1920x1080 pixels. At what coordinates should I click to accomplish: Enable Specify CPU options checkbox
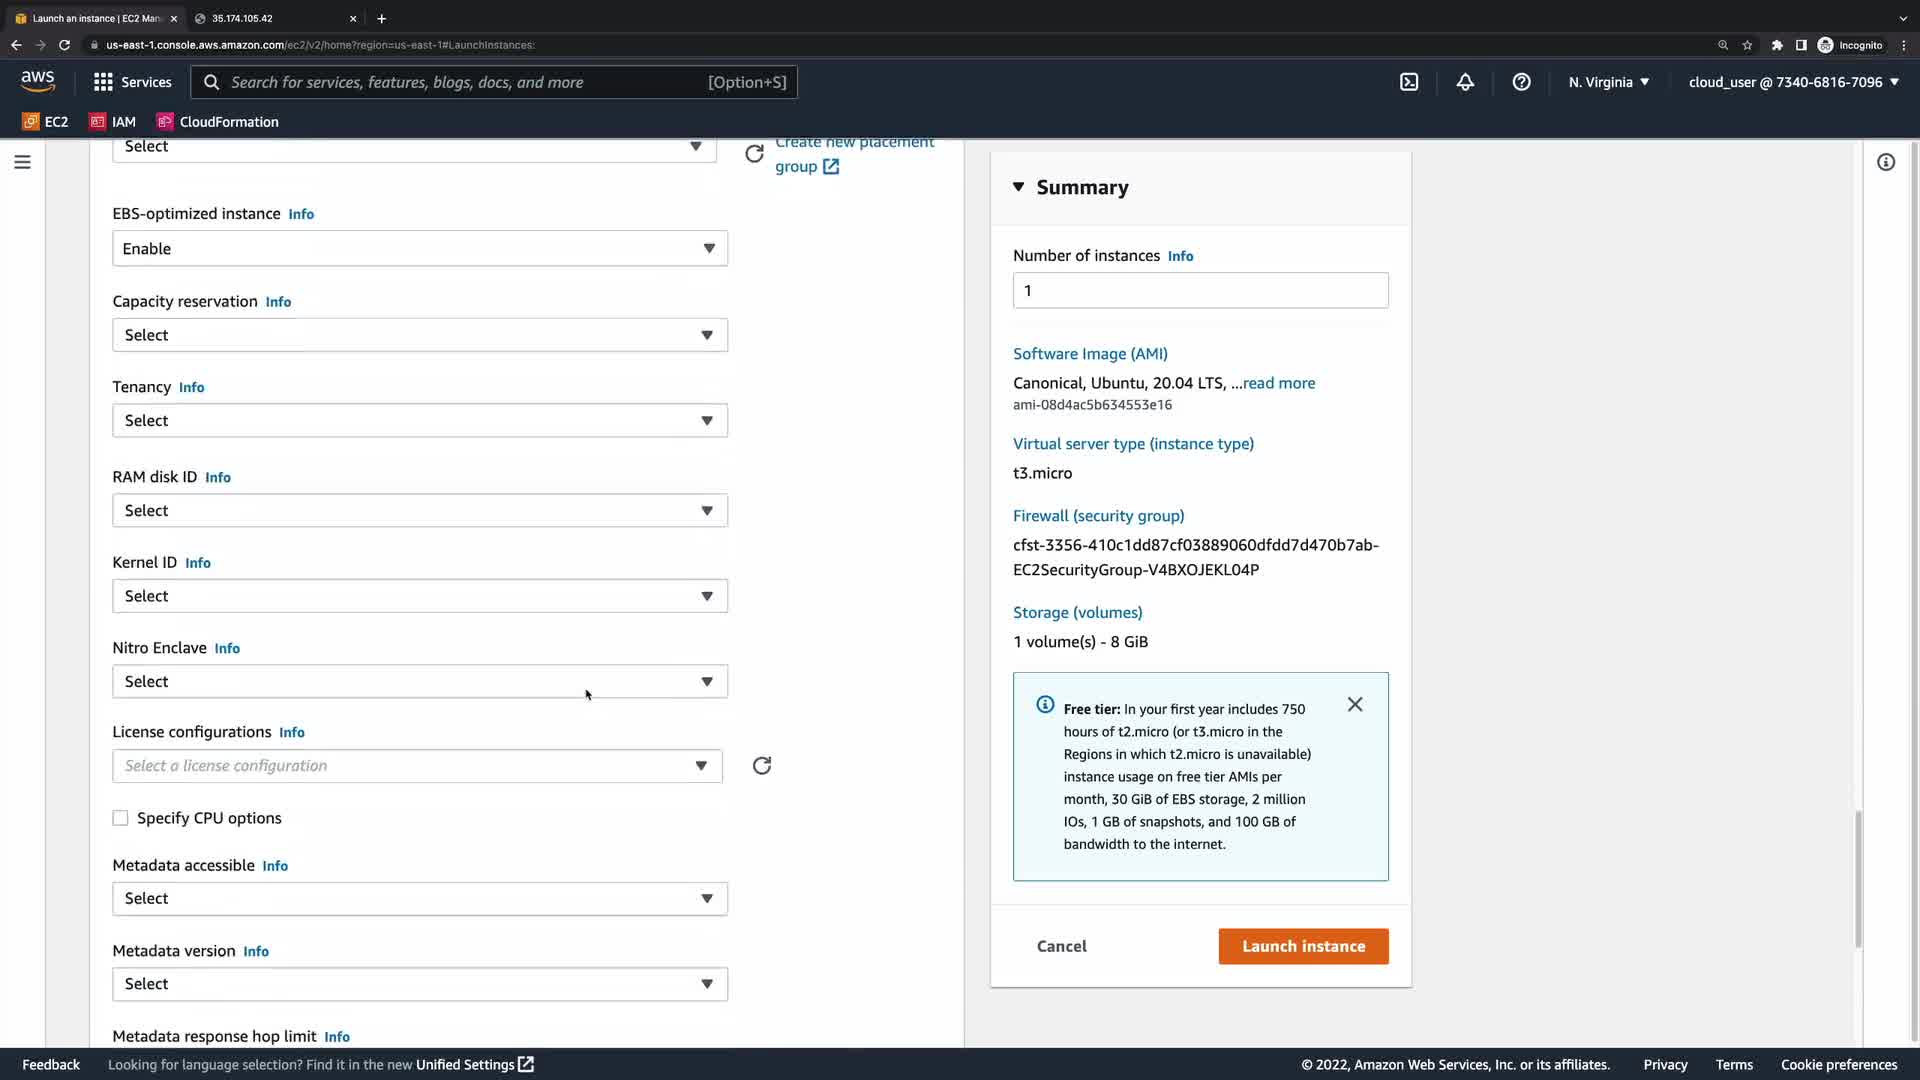(121, 818)
